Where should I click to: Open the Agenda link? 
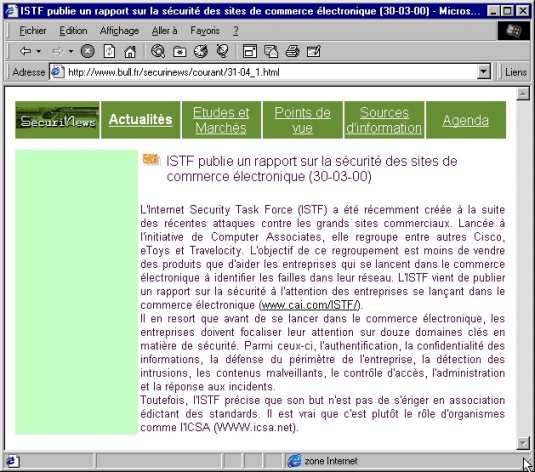point(465,120)
